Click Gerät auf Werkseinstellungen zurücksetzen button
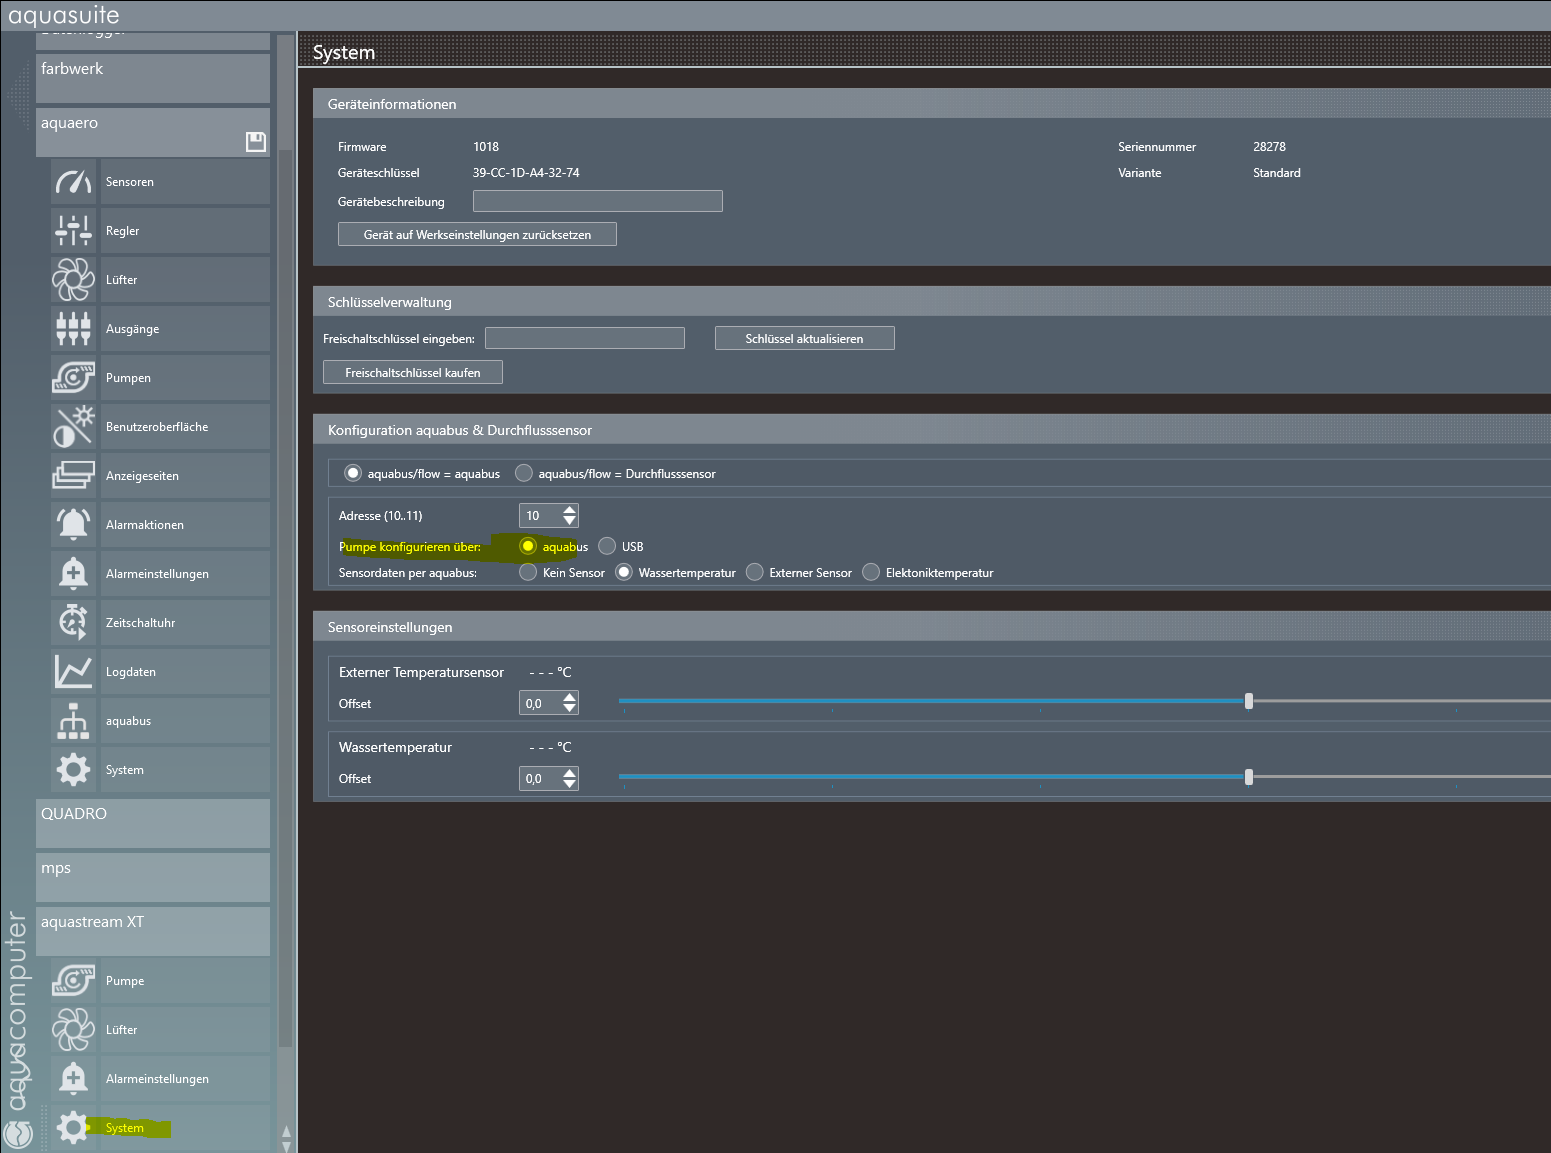 pyautogui.click(x=477, y=234)
